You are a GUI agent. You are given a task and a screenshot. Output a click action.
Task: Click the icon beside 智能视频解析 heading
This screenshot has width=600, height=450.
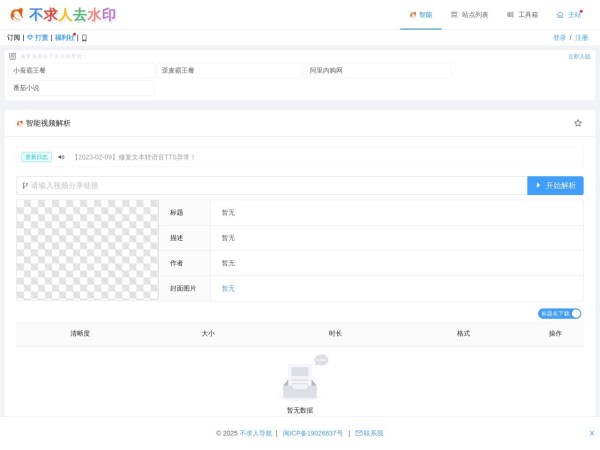(19, 123)
